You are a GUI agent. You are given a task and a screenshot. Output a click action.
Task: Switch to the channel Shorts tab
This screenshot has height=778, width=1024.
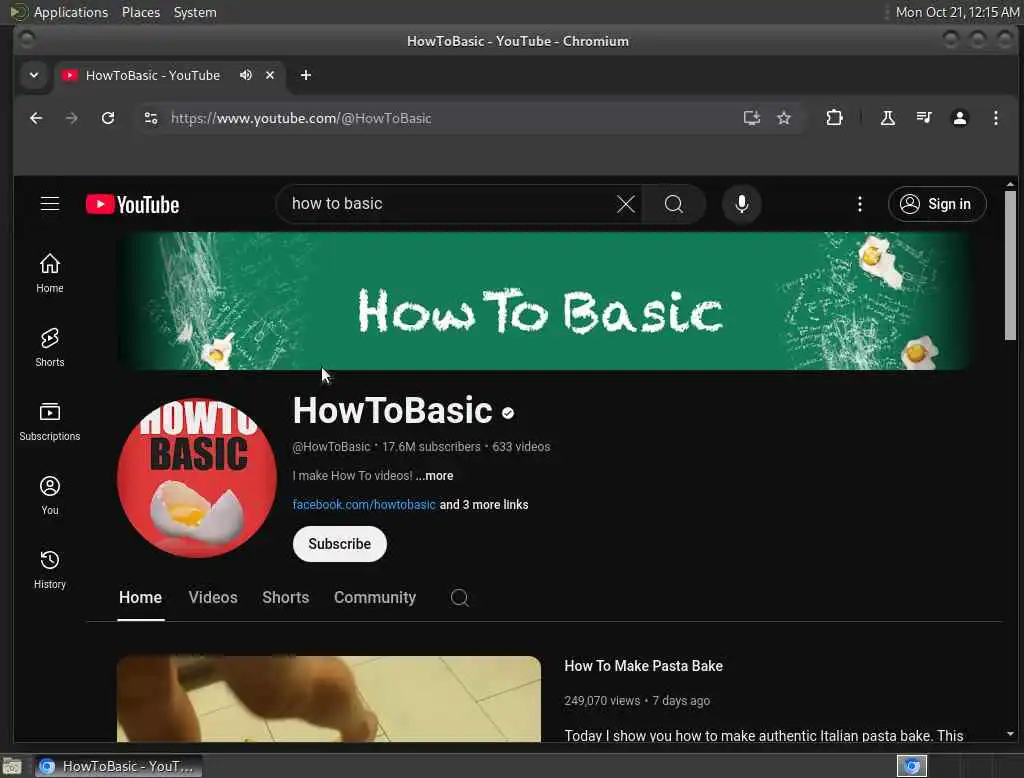285,597
